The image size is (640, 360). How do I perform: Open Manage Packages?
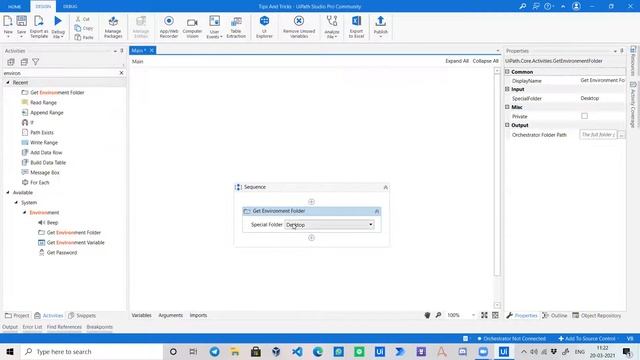pyautogui.click(x=113, y=27)
